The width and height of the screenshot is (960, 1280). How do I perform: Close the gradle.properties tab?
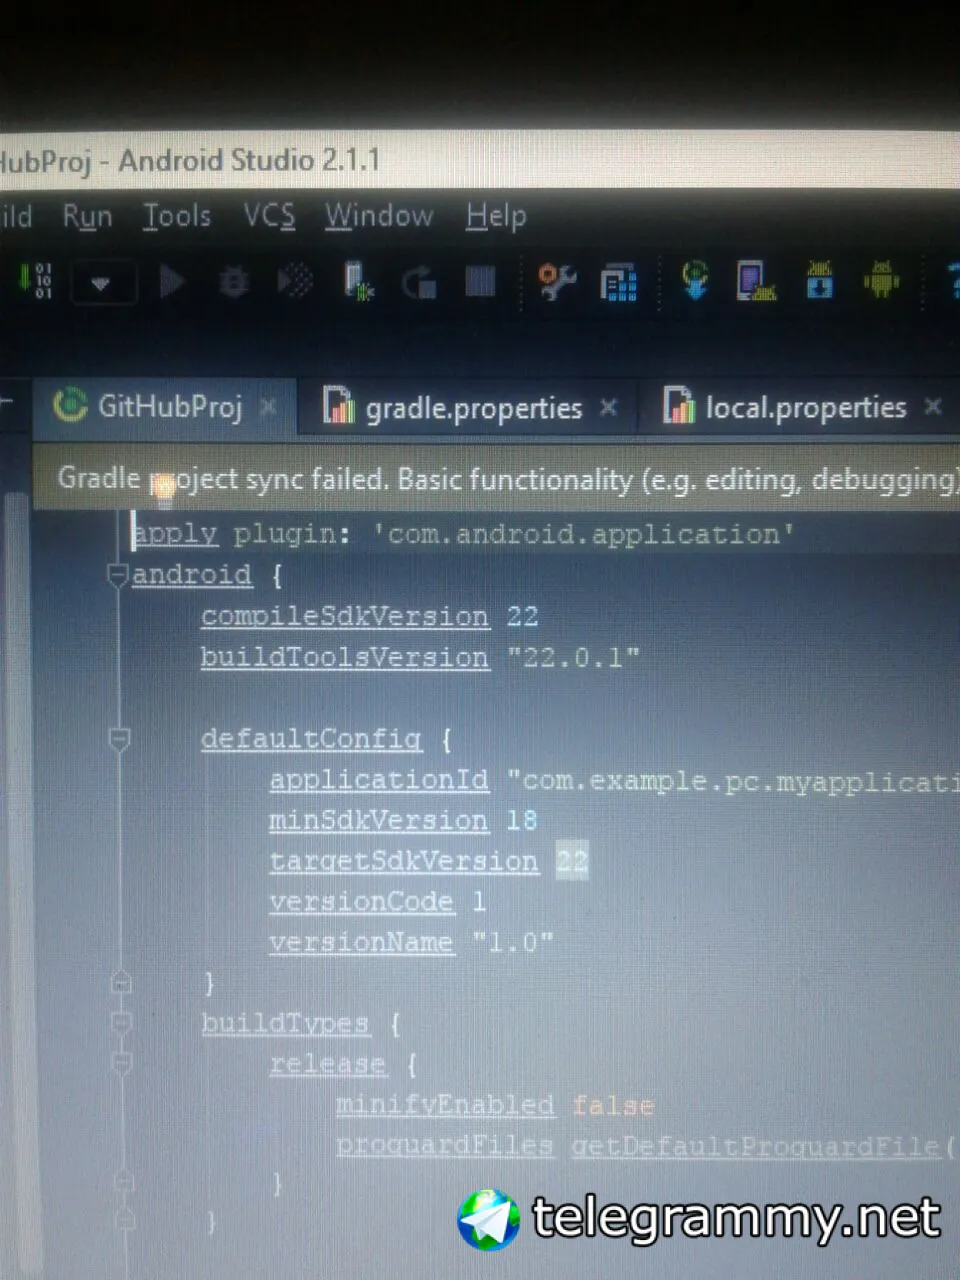point(608,408)
